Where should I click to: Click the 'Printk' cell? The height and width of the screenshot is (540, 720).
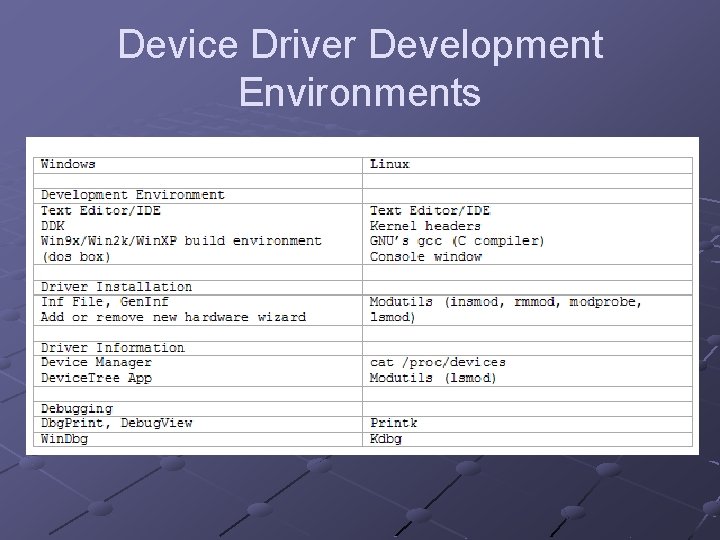click(x=528, y=424)
